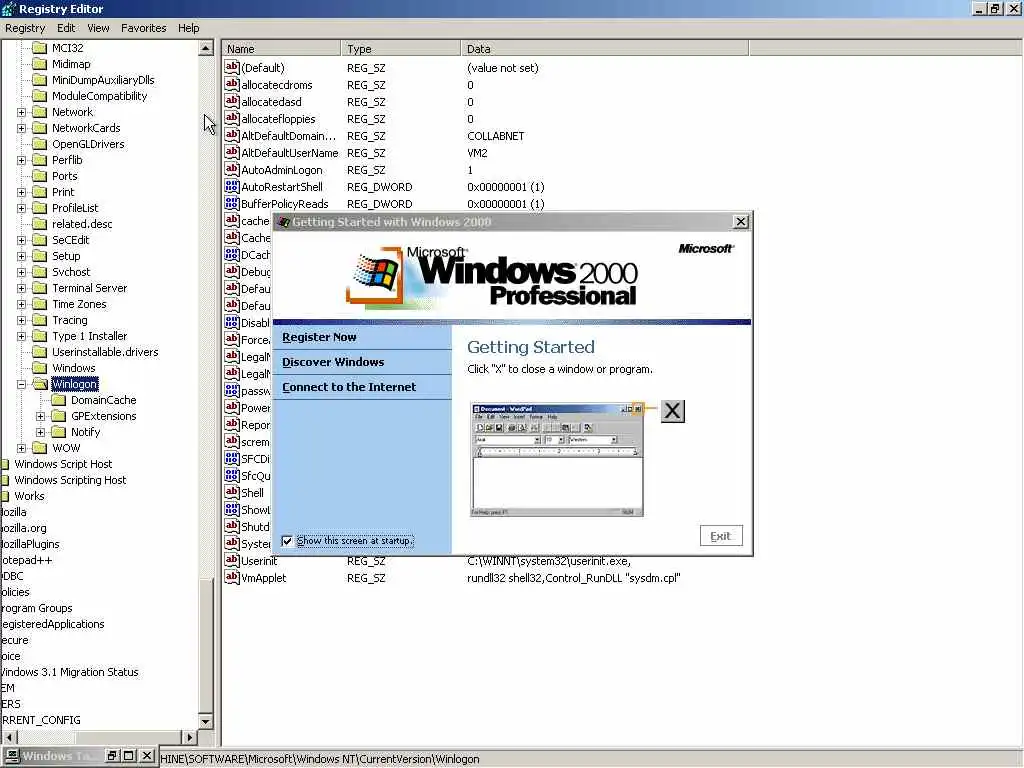Expand the Print key
The height and width of the screenshot is (768, 1024).
22,192
